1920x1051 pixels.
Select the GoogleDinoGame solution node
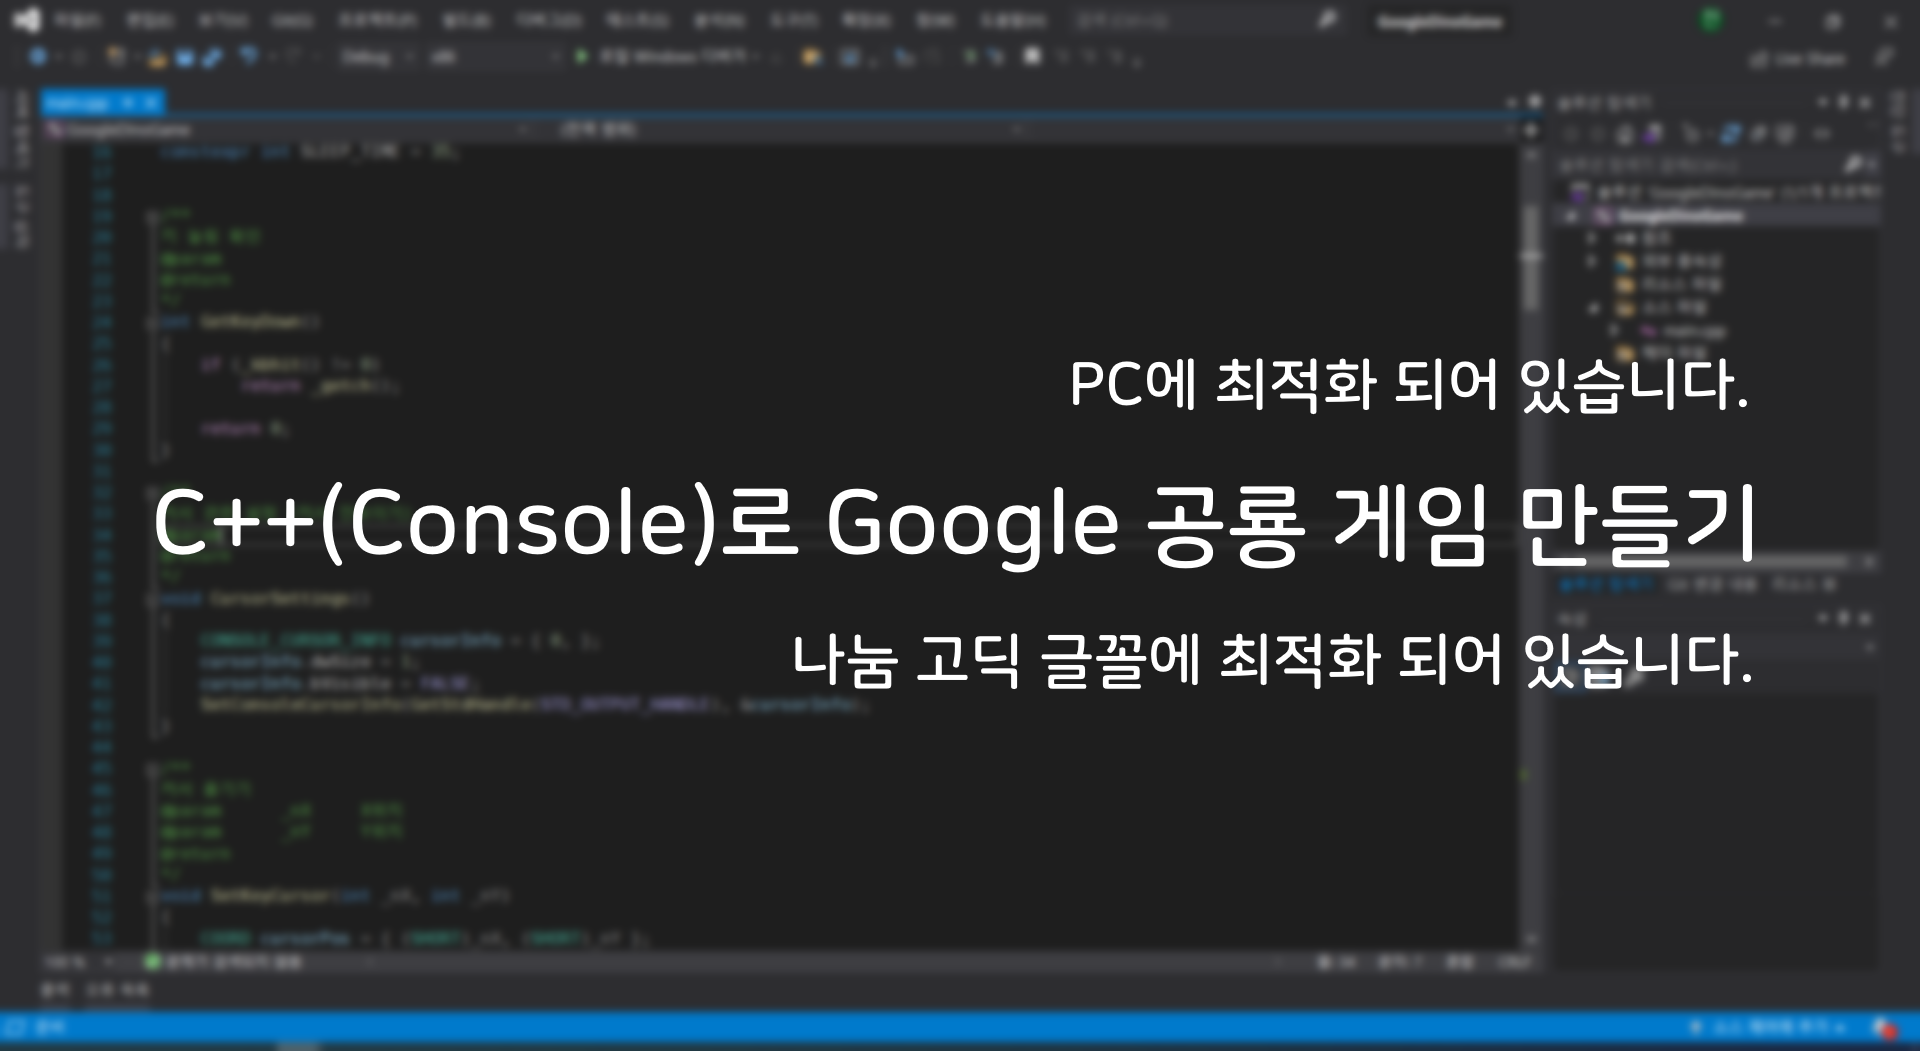coord(1725,191)
